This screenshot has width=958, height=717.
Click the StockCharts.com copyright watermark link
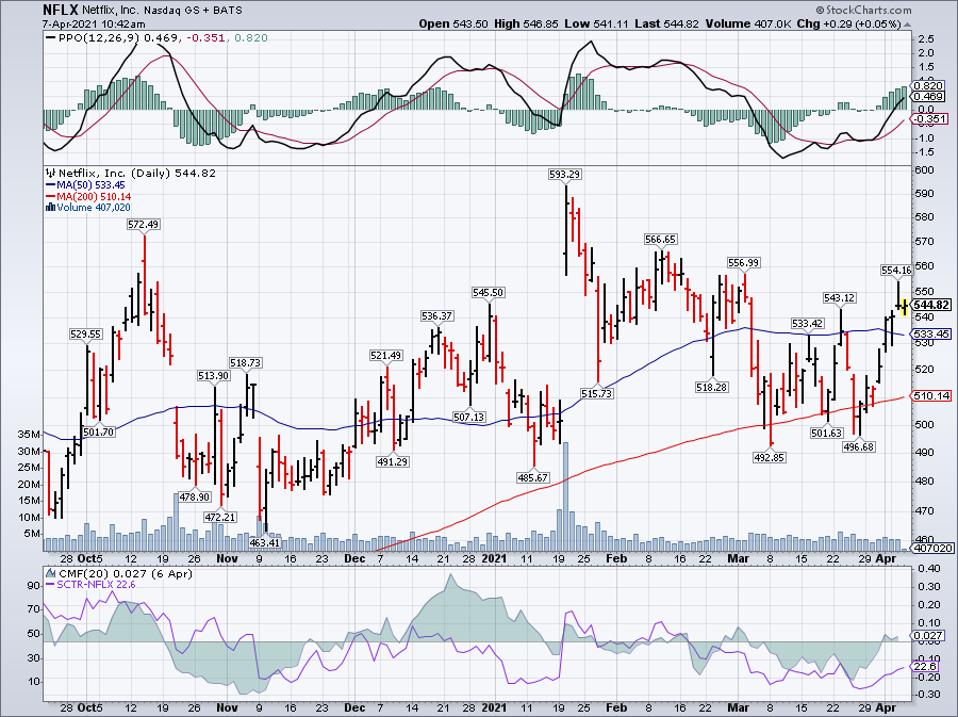[863, 10]
